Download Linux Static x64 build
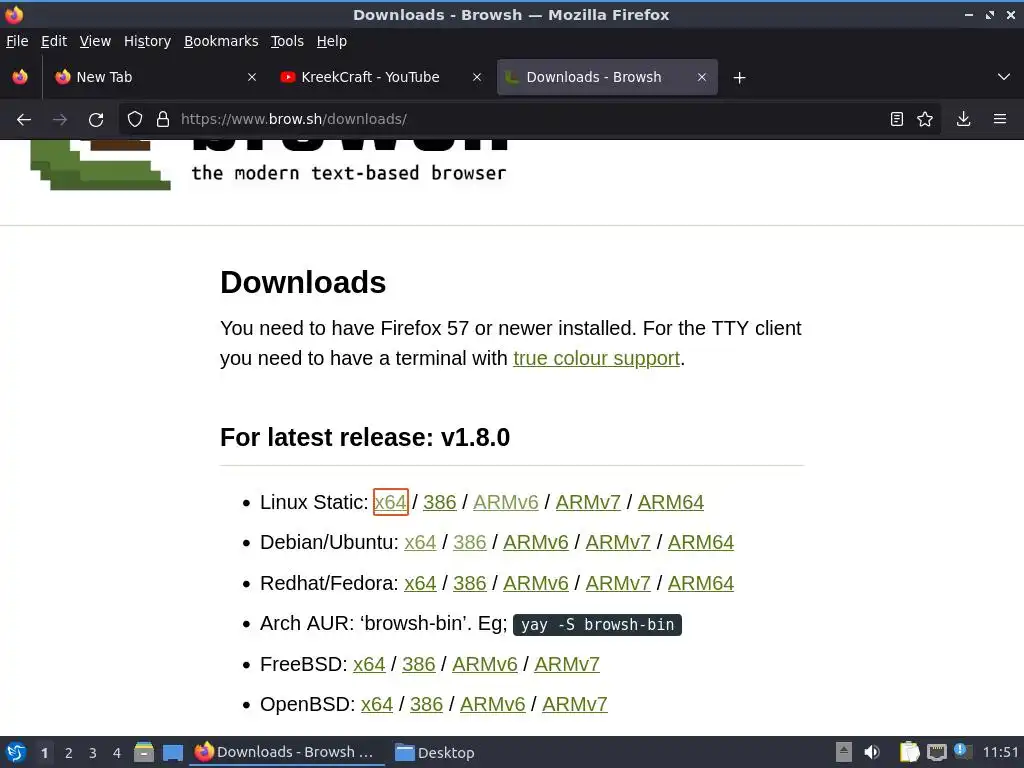The width and height of the screenshot is (1024, 768). (391, 502)
